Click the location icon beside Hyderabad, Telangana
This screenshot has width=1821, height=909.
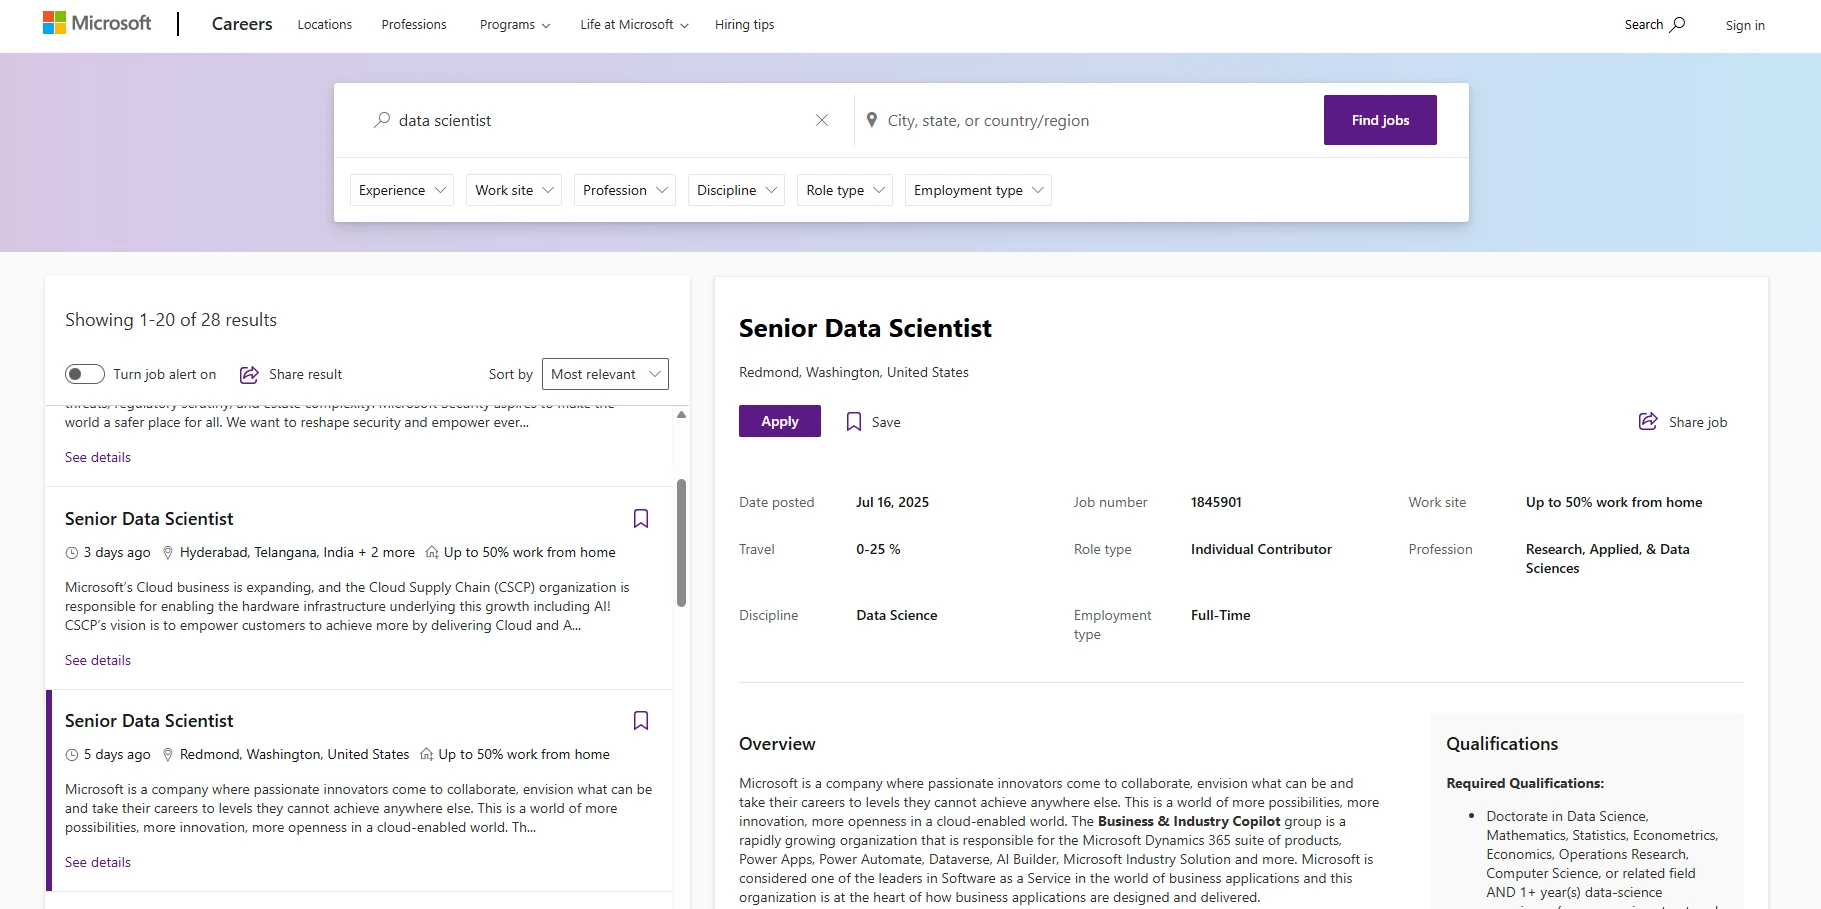(x=168, y=552)
